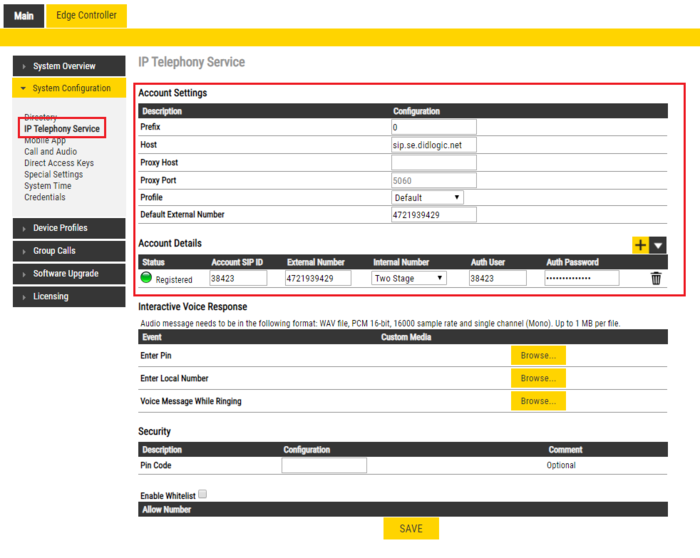This screenshot has width=700, height=558.
Task: Open the Direct Access Keys page
Action: click(x=59, y=163)
